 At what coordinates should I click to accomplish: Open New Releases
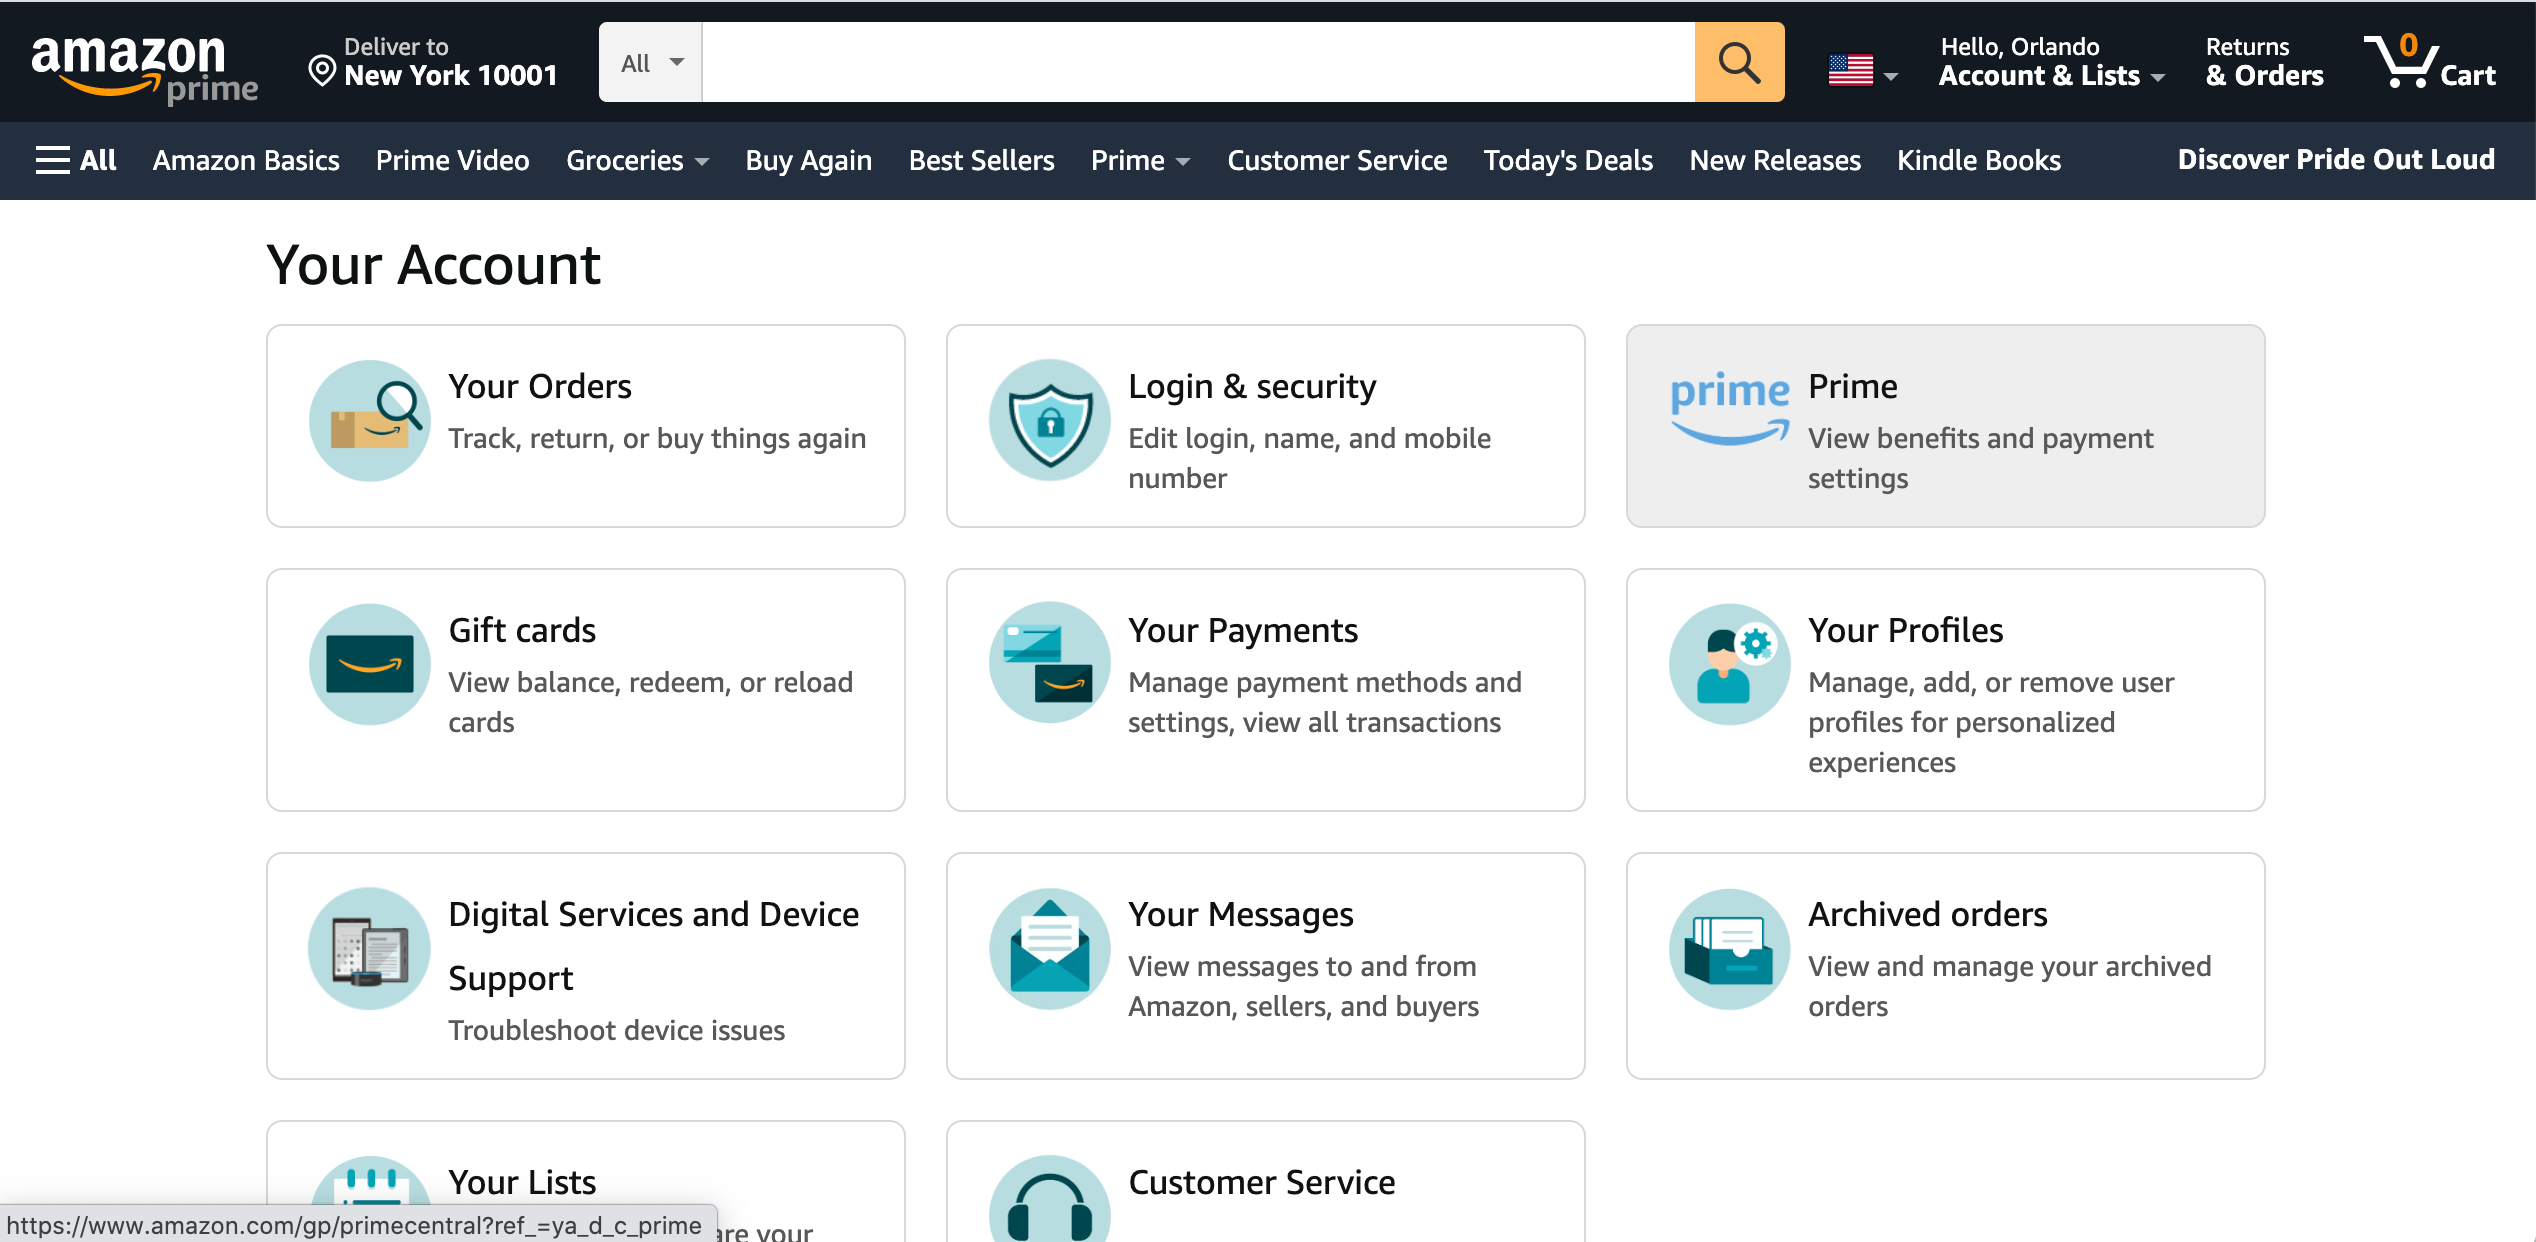pyautogui.click(x=1775, y=160)
